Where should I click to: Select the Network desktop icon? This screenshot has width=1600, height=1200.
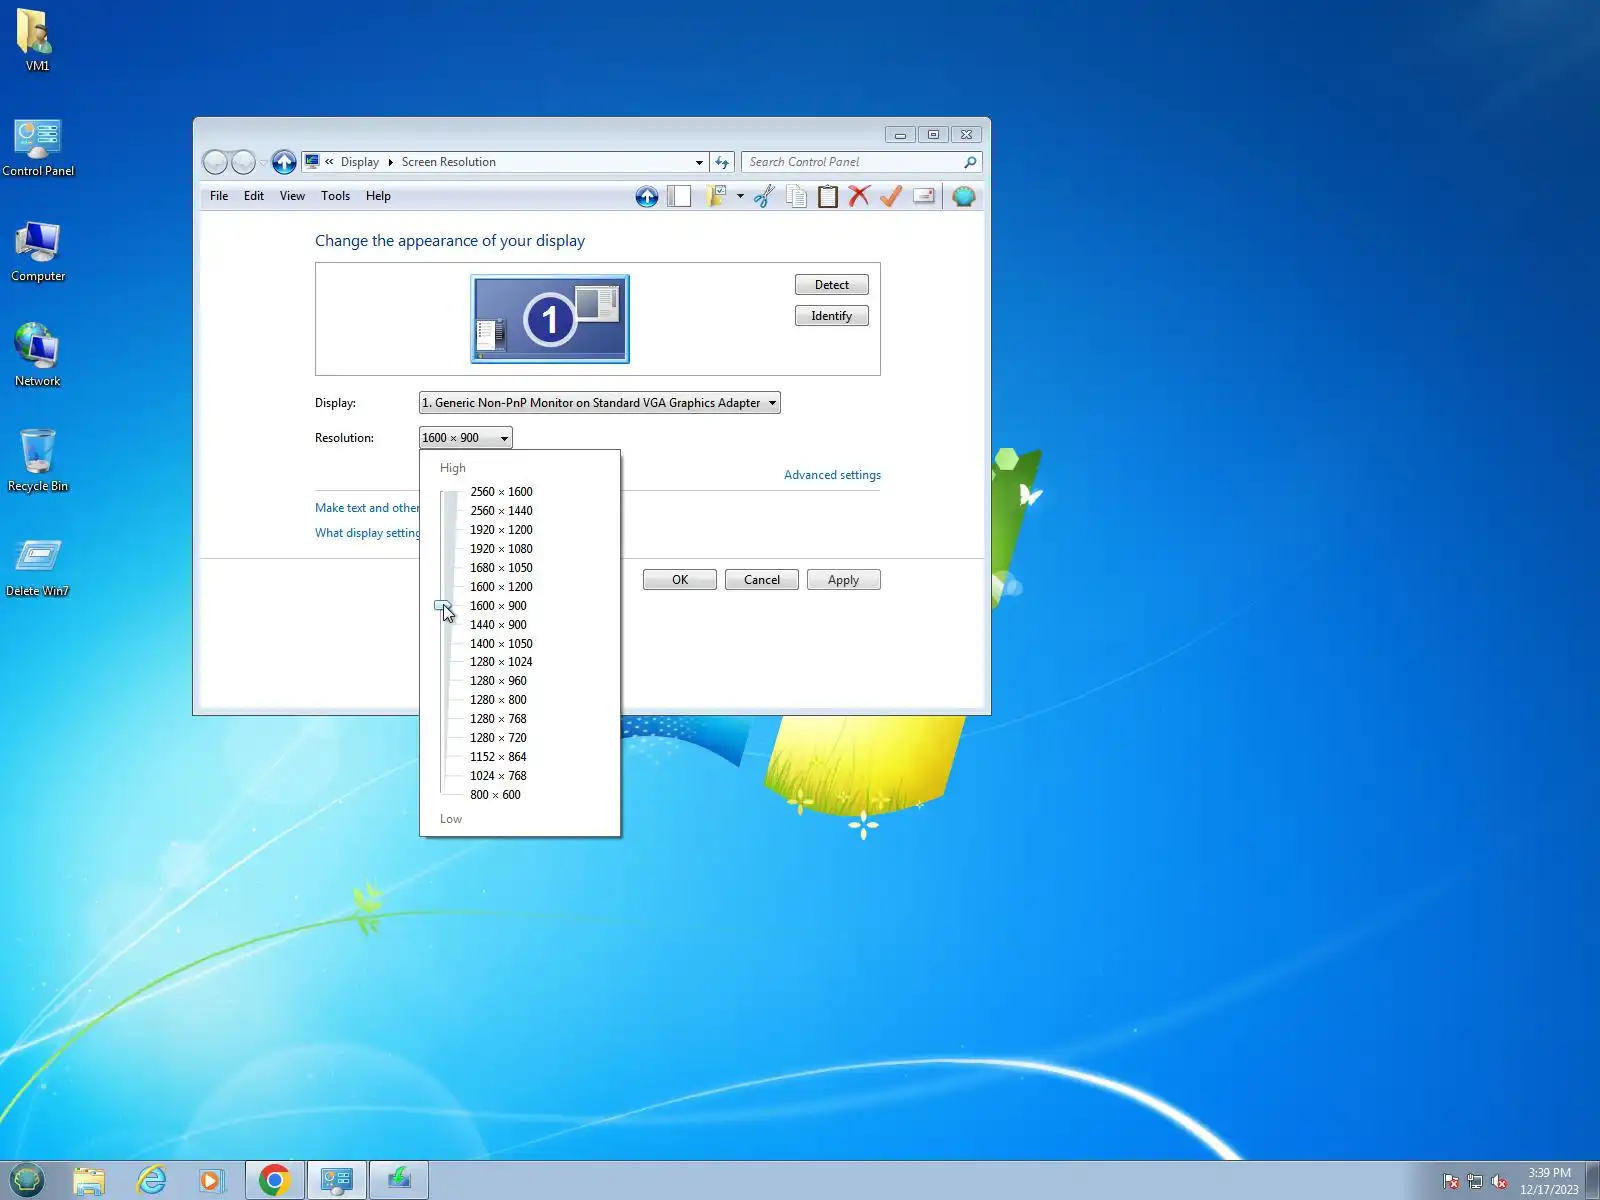coord(38,355)
